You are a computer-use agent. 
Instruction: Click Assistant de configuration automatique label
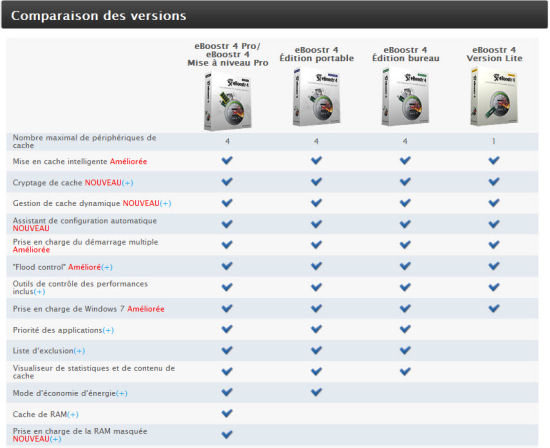pos(85,225)
